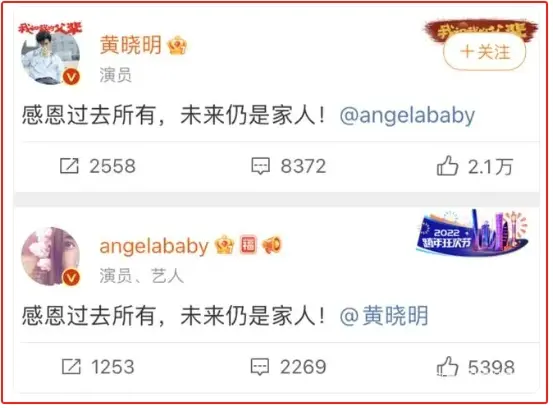Click the verified V badge on 黄晓明's avatar
This screenshot has height=408, width=553.
[71, 77]
